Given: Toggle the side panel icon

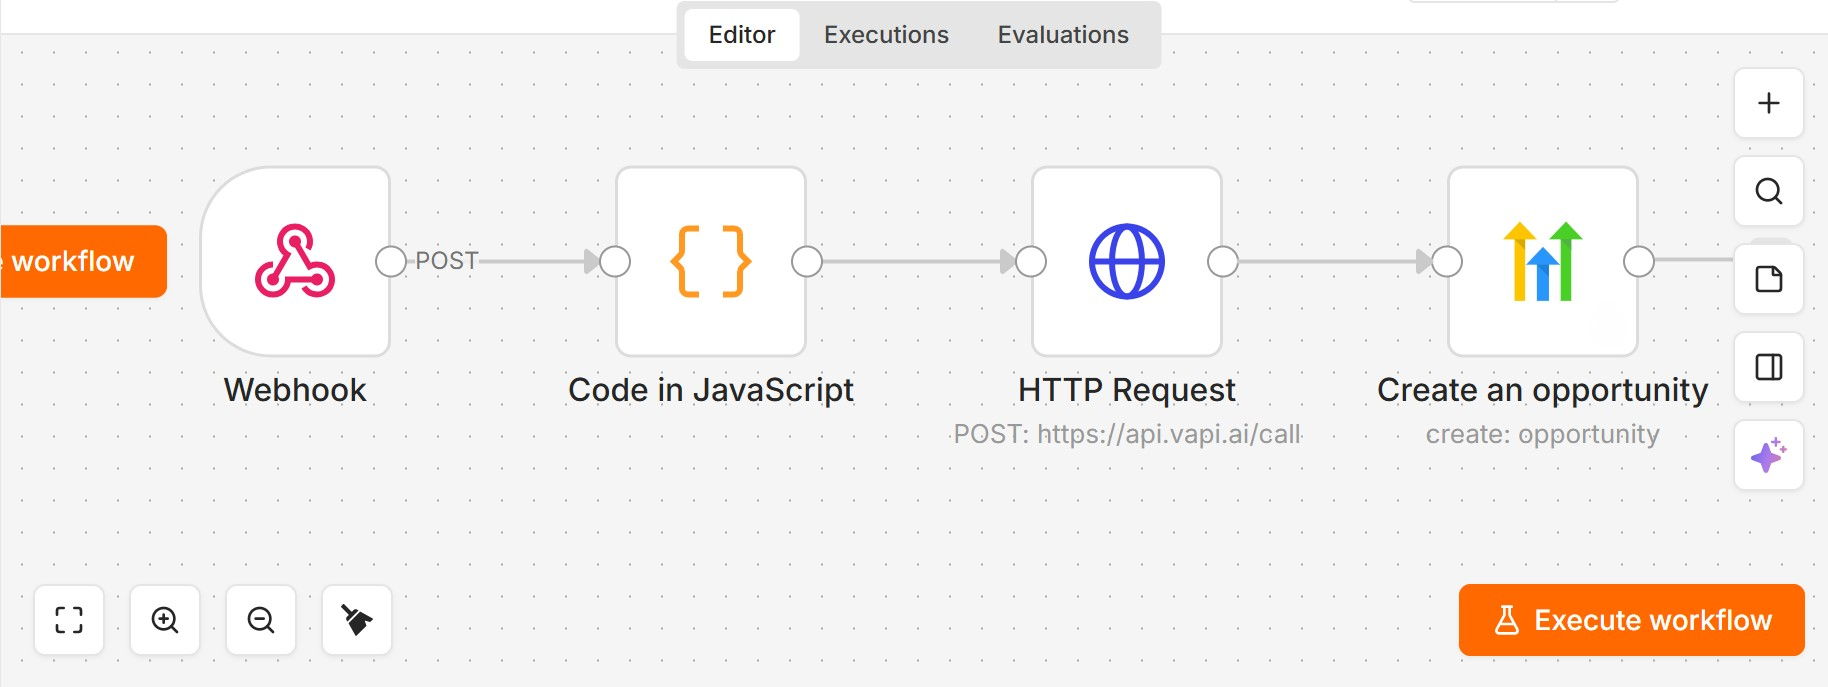Looking at the screenshot, I should click(1769, 367).
